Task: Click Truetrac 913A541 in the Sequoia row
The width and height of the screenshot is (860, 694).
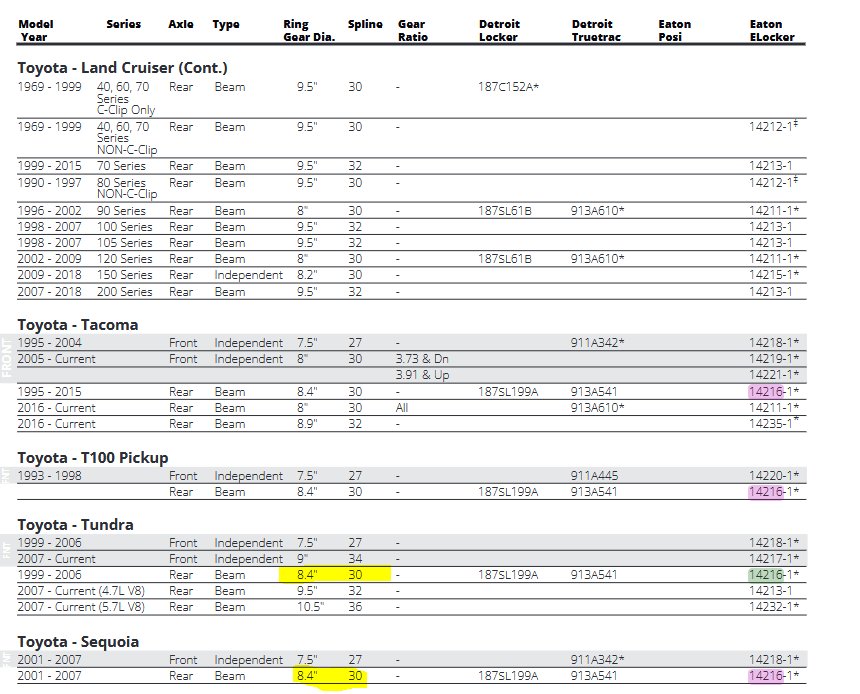Action: point(594,675)
